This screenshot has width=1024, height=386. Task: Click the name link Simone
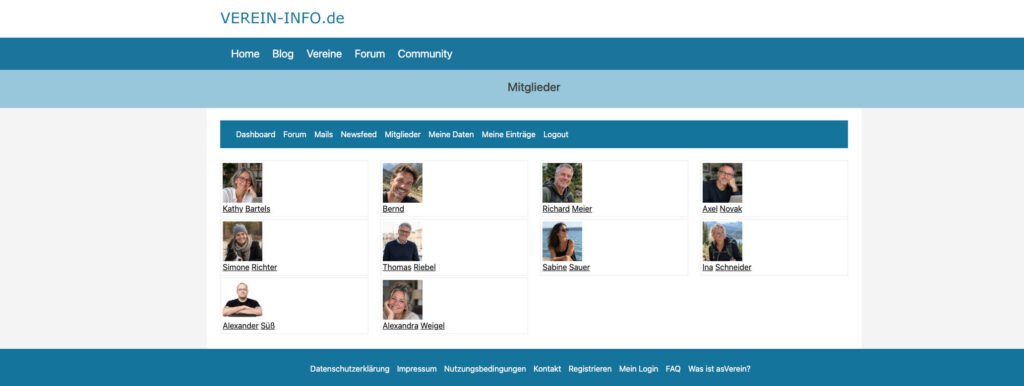pos(236,268)
